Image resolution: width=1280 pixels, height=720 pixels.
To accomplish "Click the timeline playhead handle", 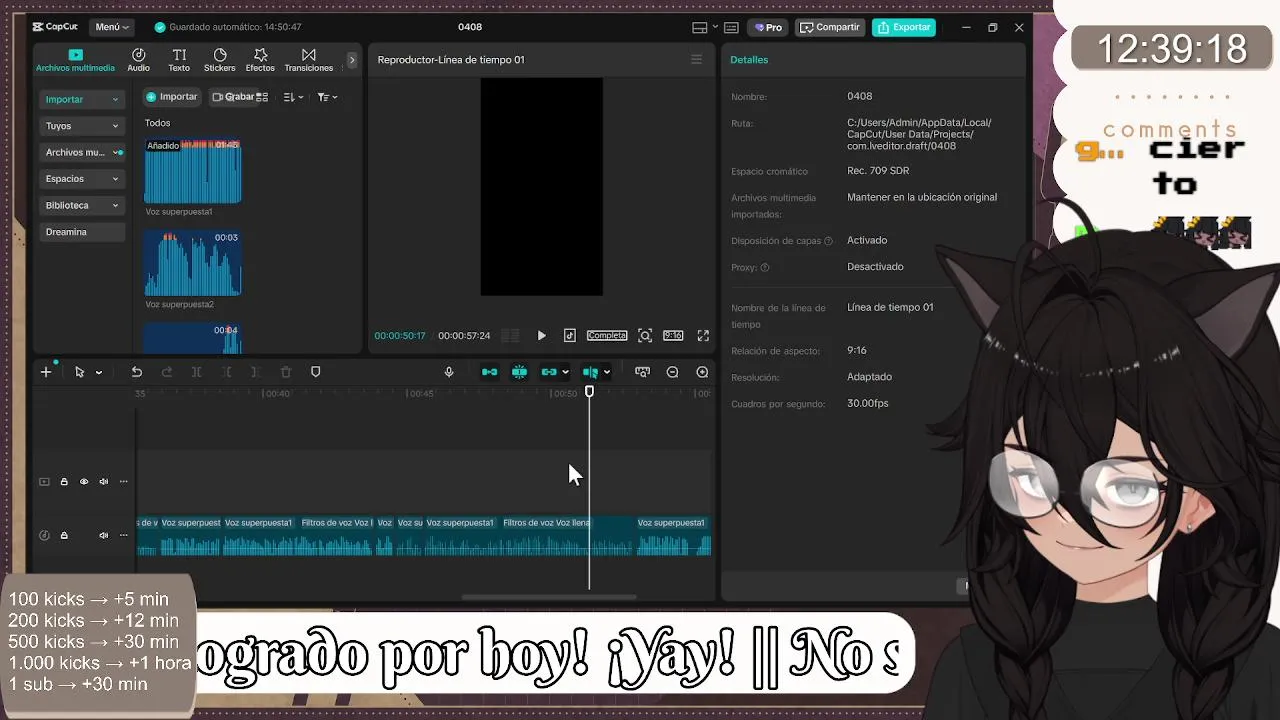I will coord(589,392).
